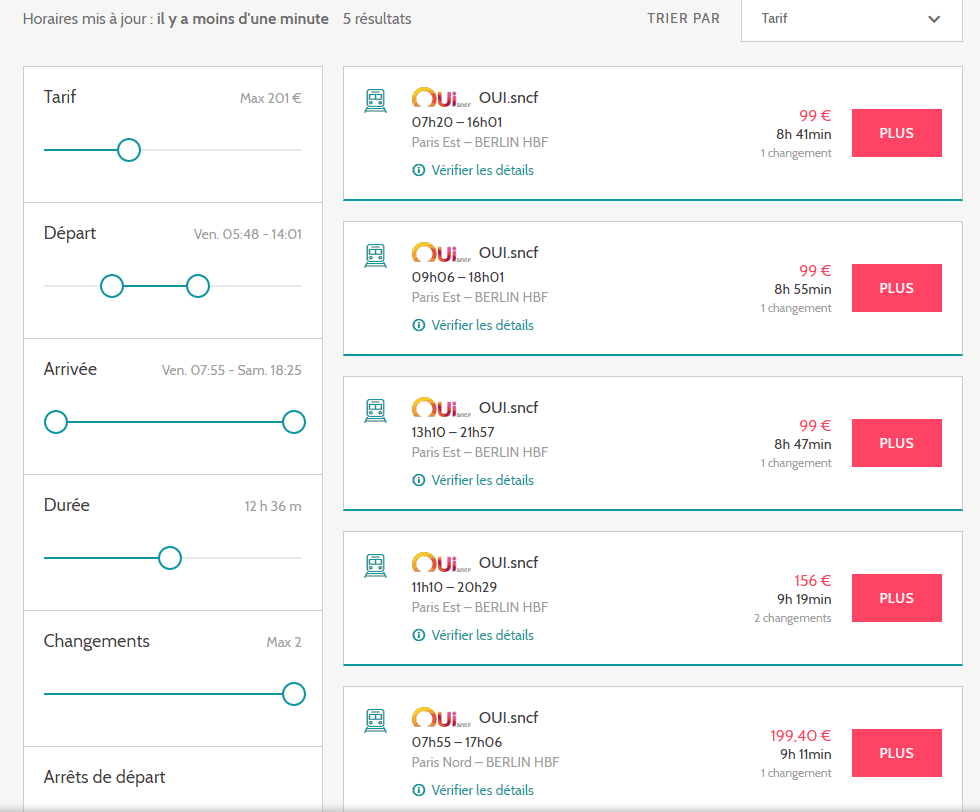The width and height of the screenshot is (980, 812).
Task: Click train icon of the 07h55 – 17h06 trip
Action: tap(375, 720)
